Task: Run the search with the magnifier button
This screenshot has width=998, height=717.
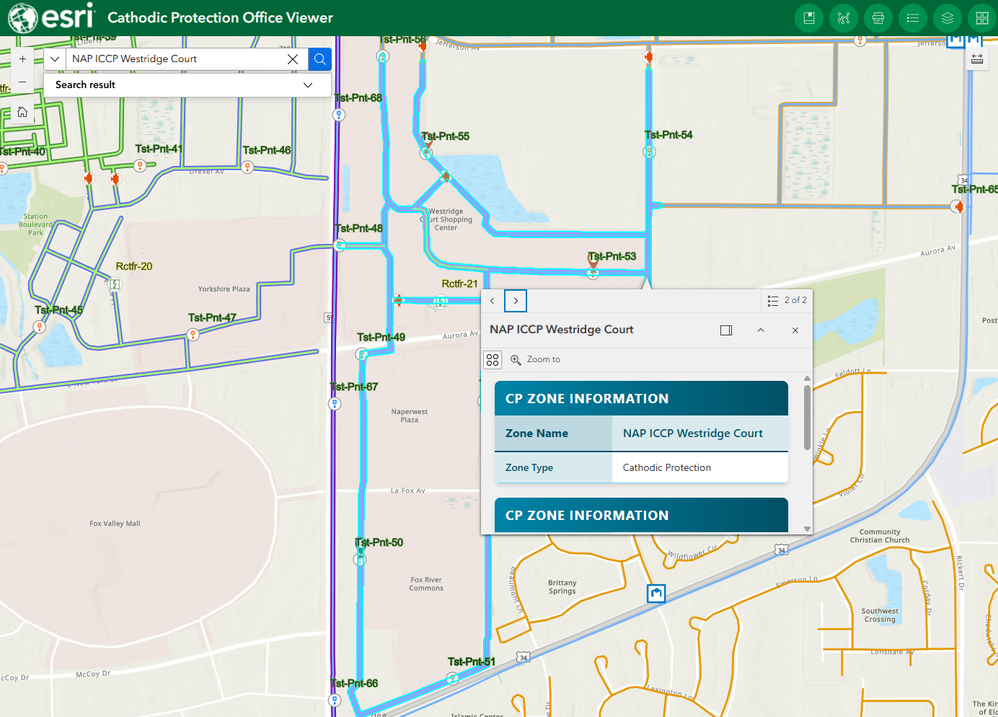Action: (319, 59)
